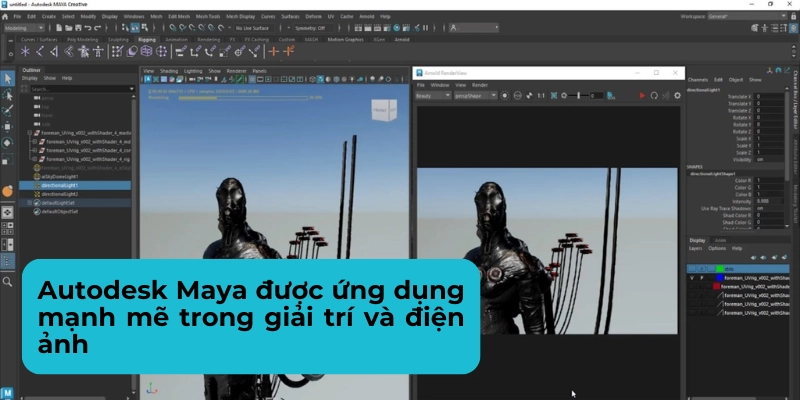Open the Workspace General dropdown
800x400 pixels.
(747, 16)
